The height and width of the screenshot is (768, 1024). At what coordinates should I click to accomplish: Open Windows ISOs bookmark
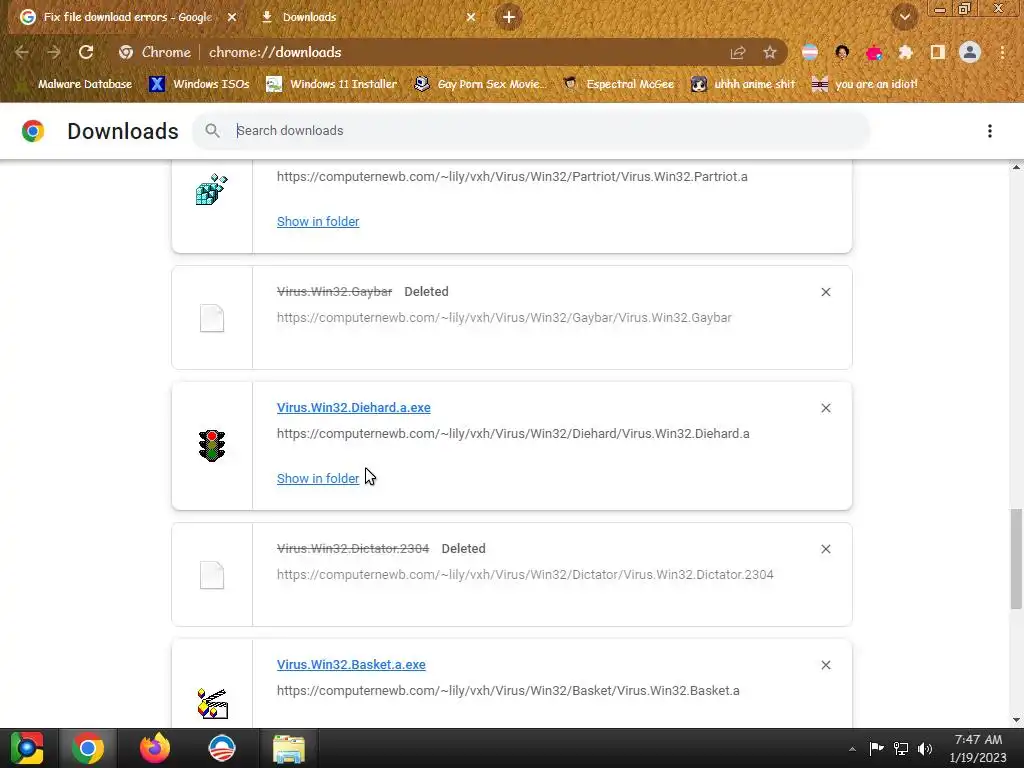click(x=199, y=84)
